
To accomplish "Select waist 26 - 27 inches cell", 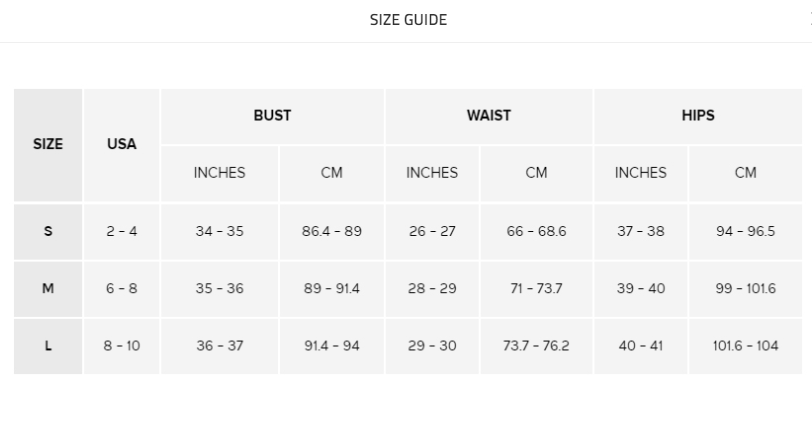I will point(432,231).
